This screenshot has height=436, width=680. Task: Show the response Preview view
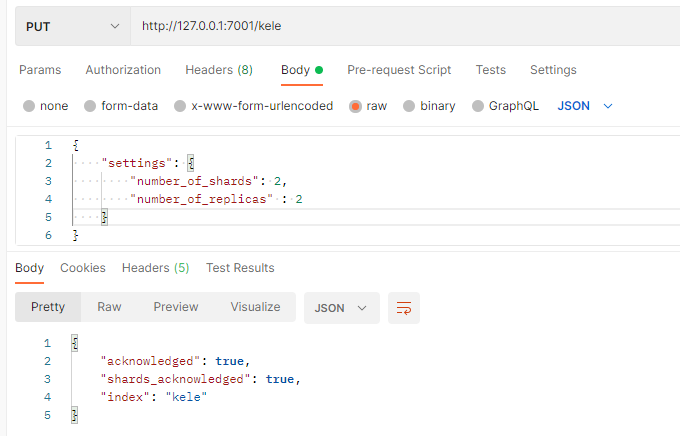[176, 307]
